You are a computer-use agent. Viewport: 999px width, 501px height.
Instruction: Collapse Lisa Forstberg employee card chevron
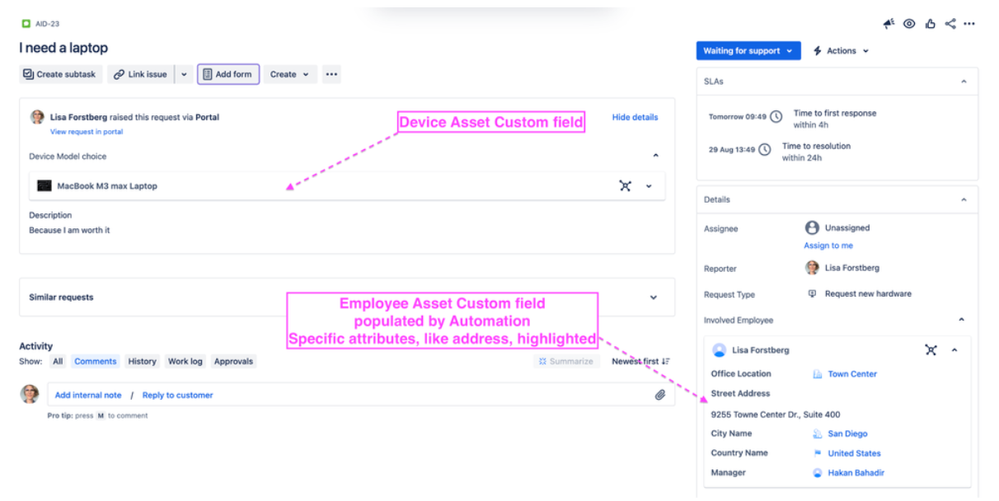954,350
